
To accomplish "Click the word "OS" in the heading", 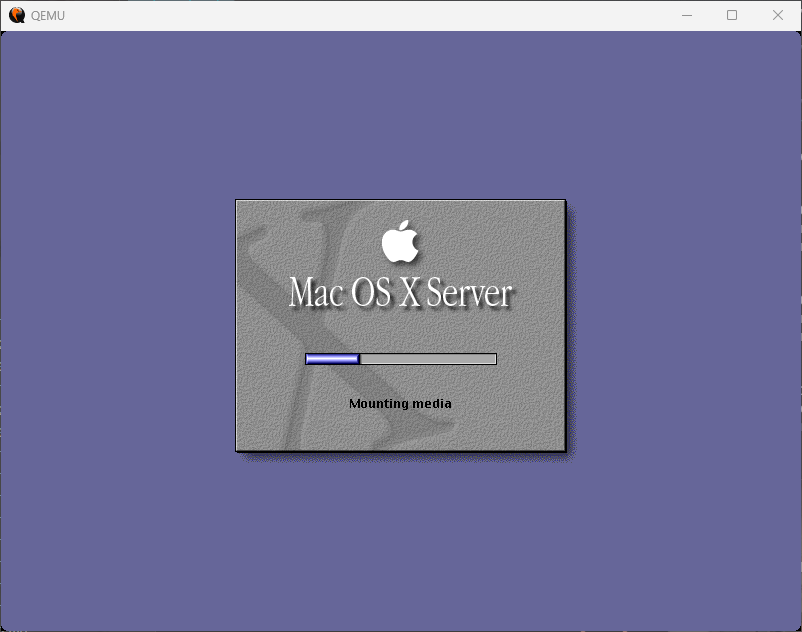I will pos(371,293).
